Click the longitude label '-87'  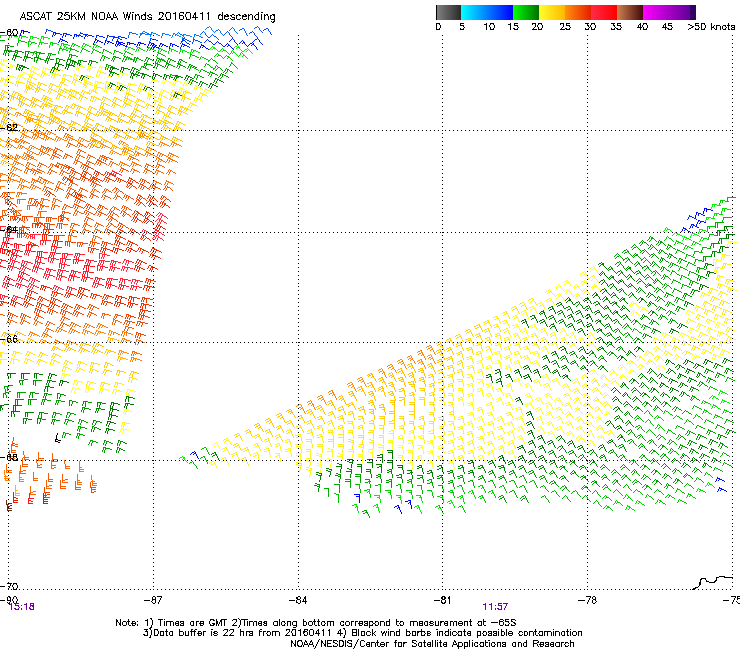point(153,600)
